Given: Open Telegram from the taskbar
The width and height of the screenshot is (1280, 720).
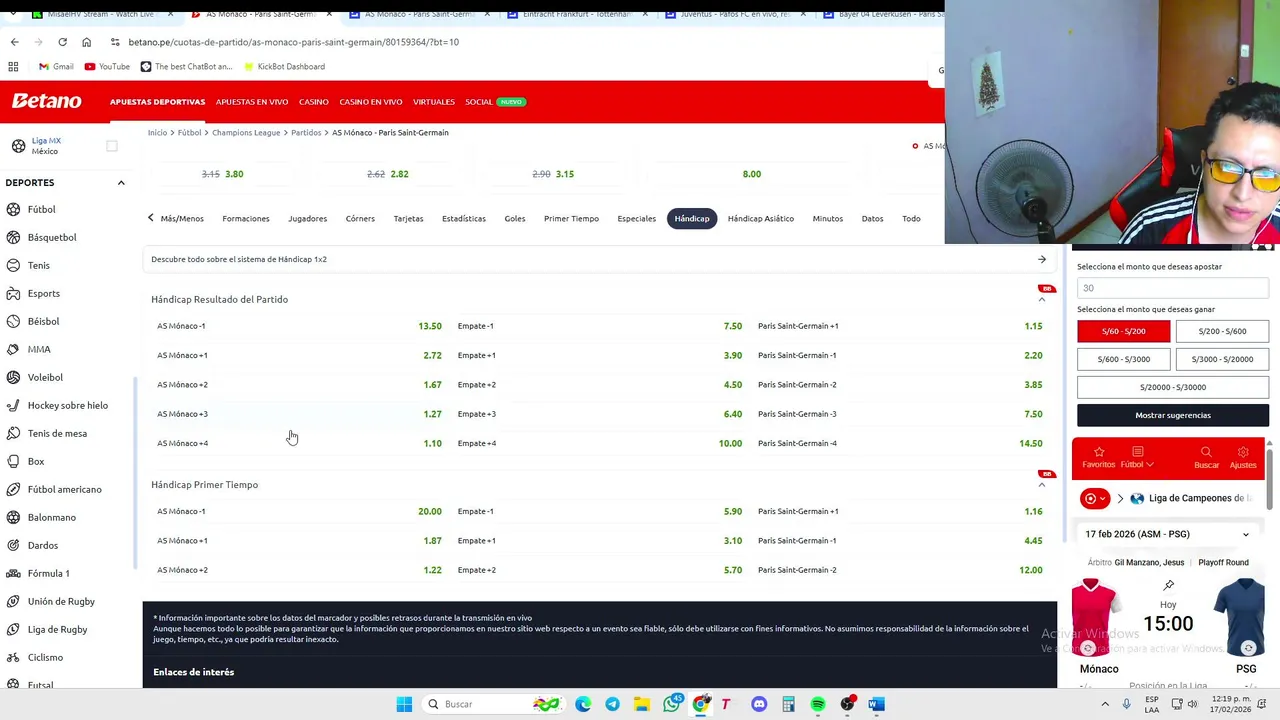Looking at the screenshot, I should (612, 704).
